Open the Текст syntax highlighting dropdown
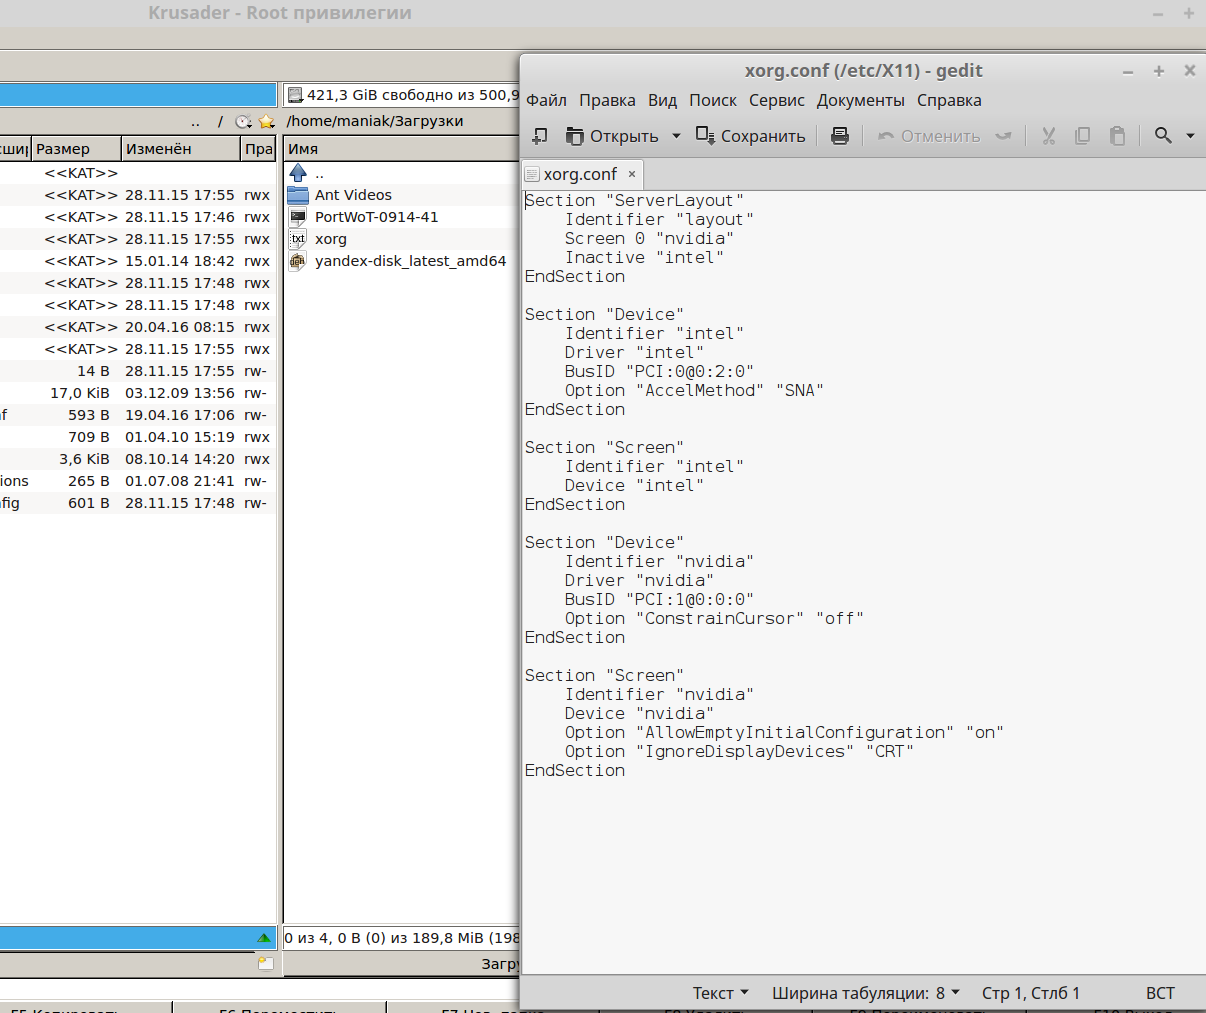 point(720,993)
